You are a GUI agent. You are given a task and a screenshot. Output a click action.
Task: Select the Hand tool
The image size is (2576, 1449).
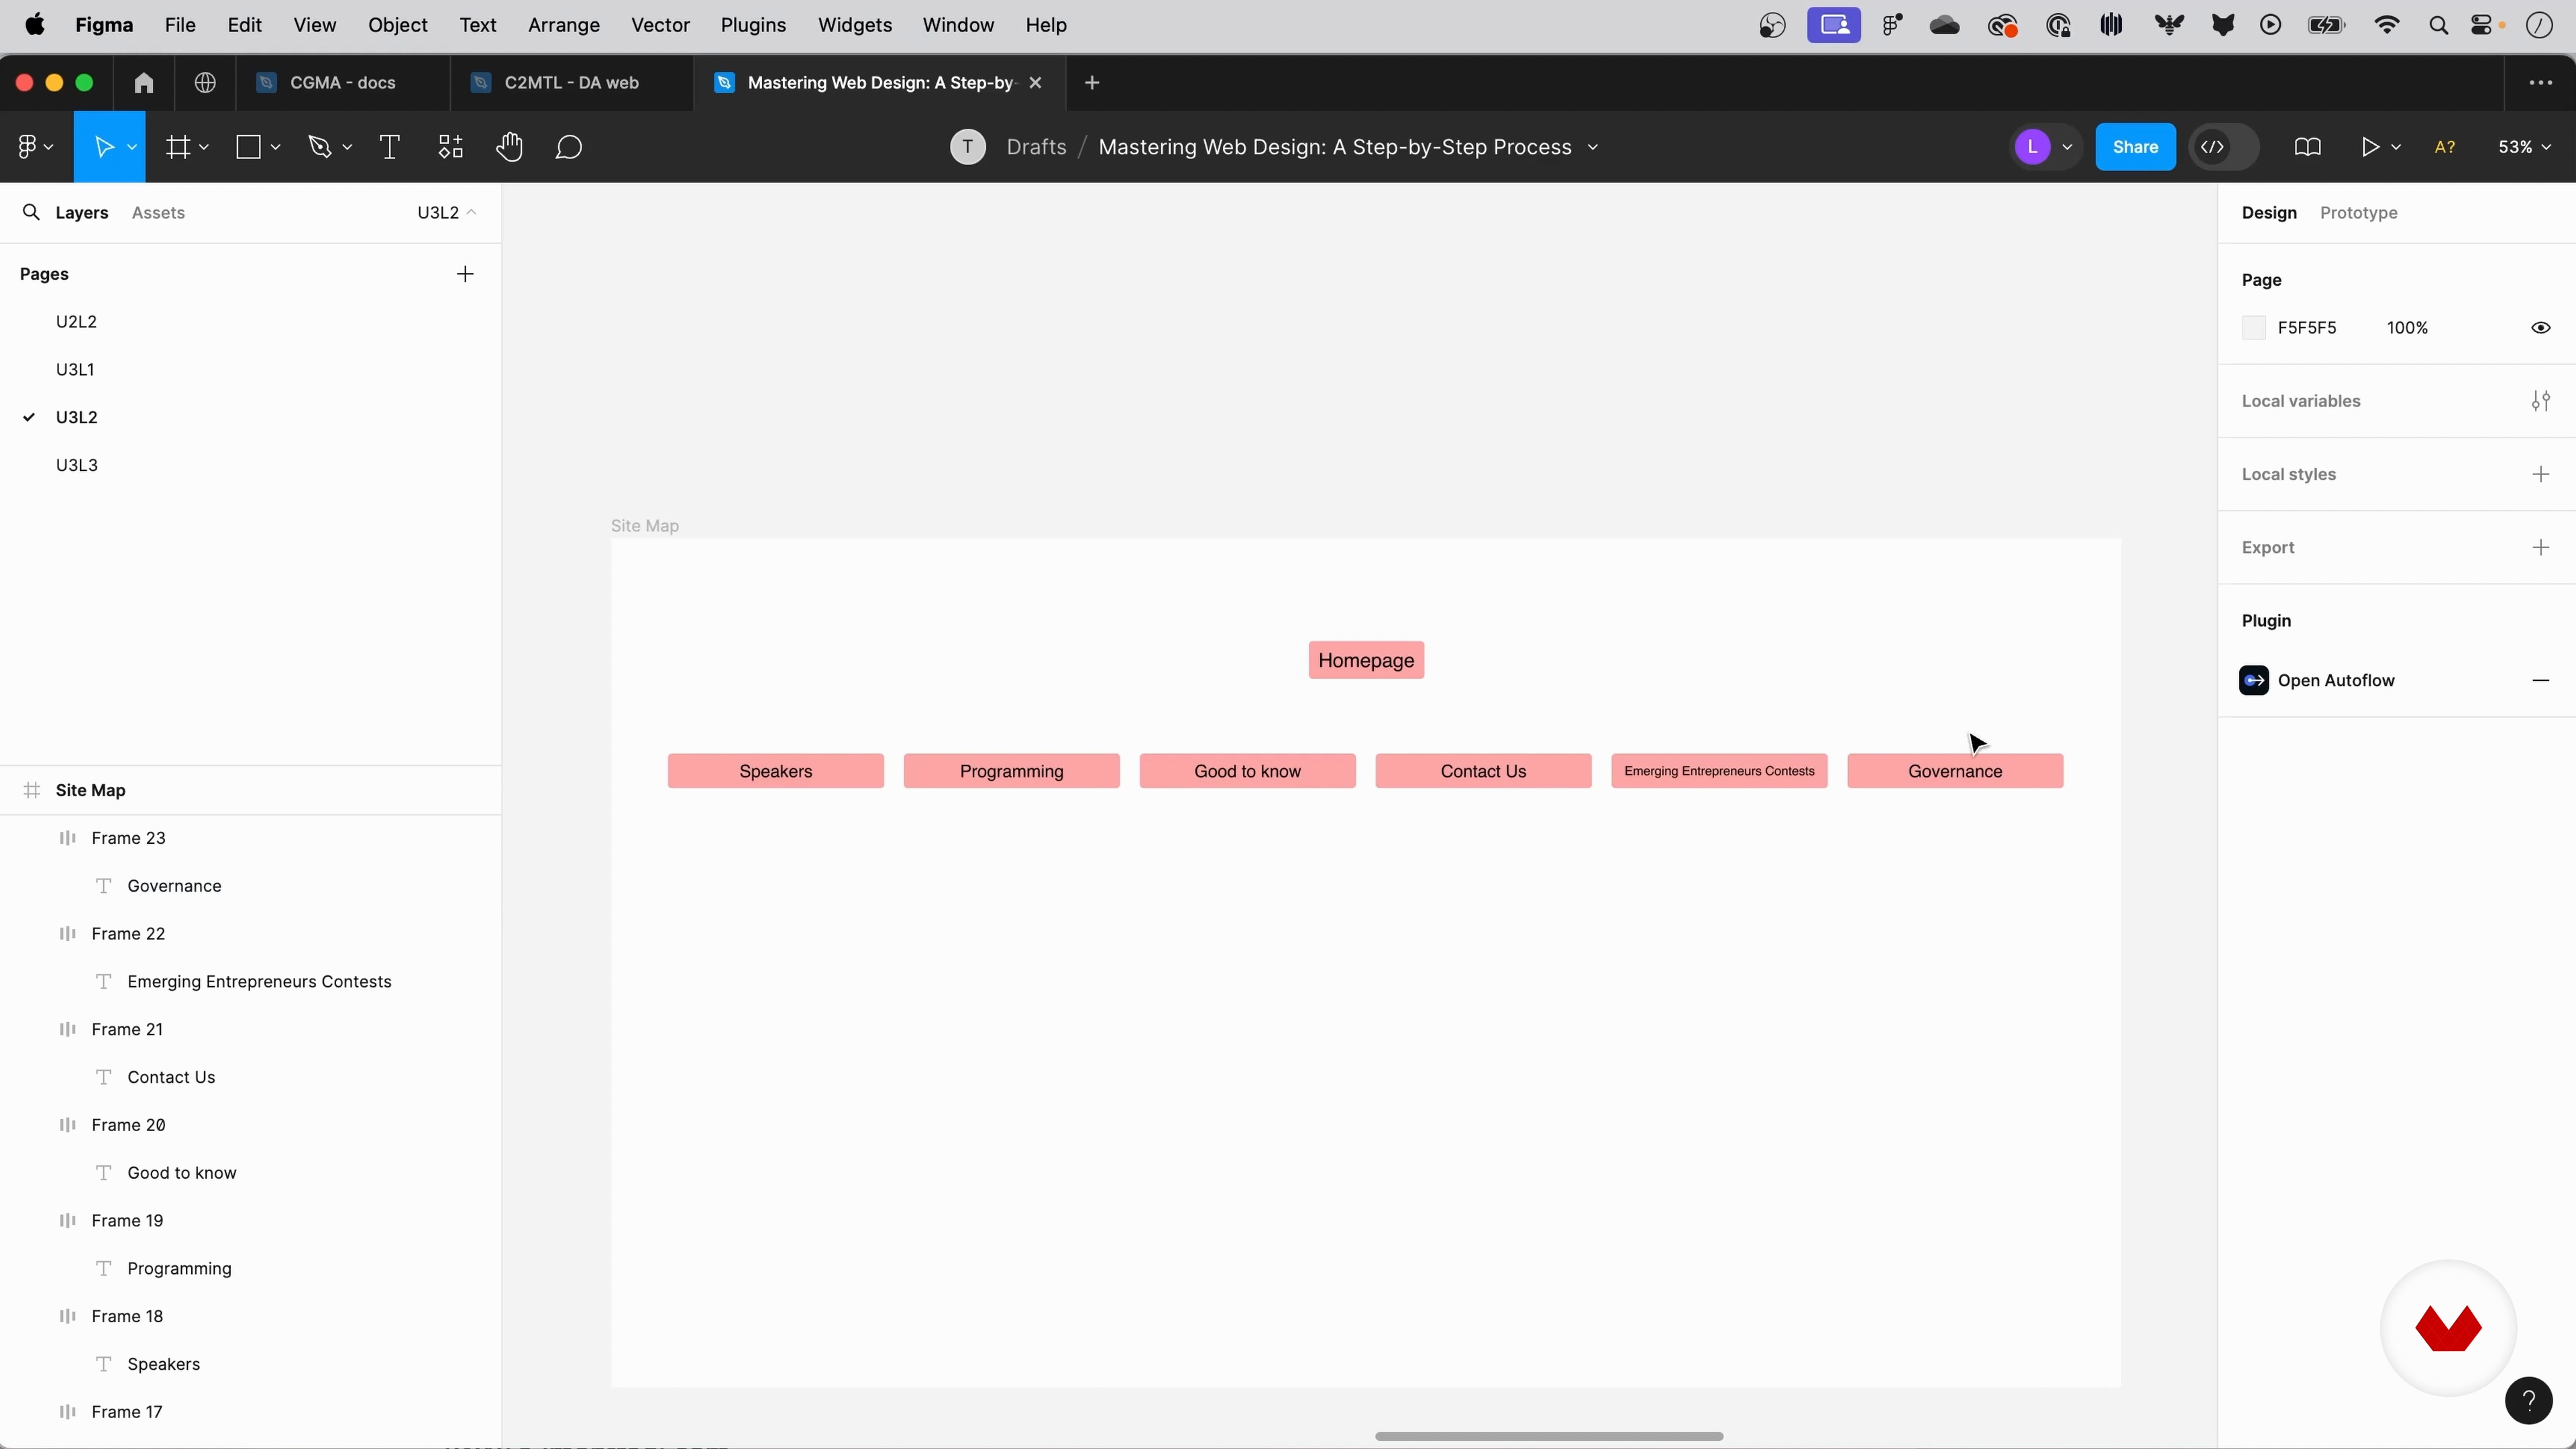[x=510, y=147]
